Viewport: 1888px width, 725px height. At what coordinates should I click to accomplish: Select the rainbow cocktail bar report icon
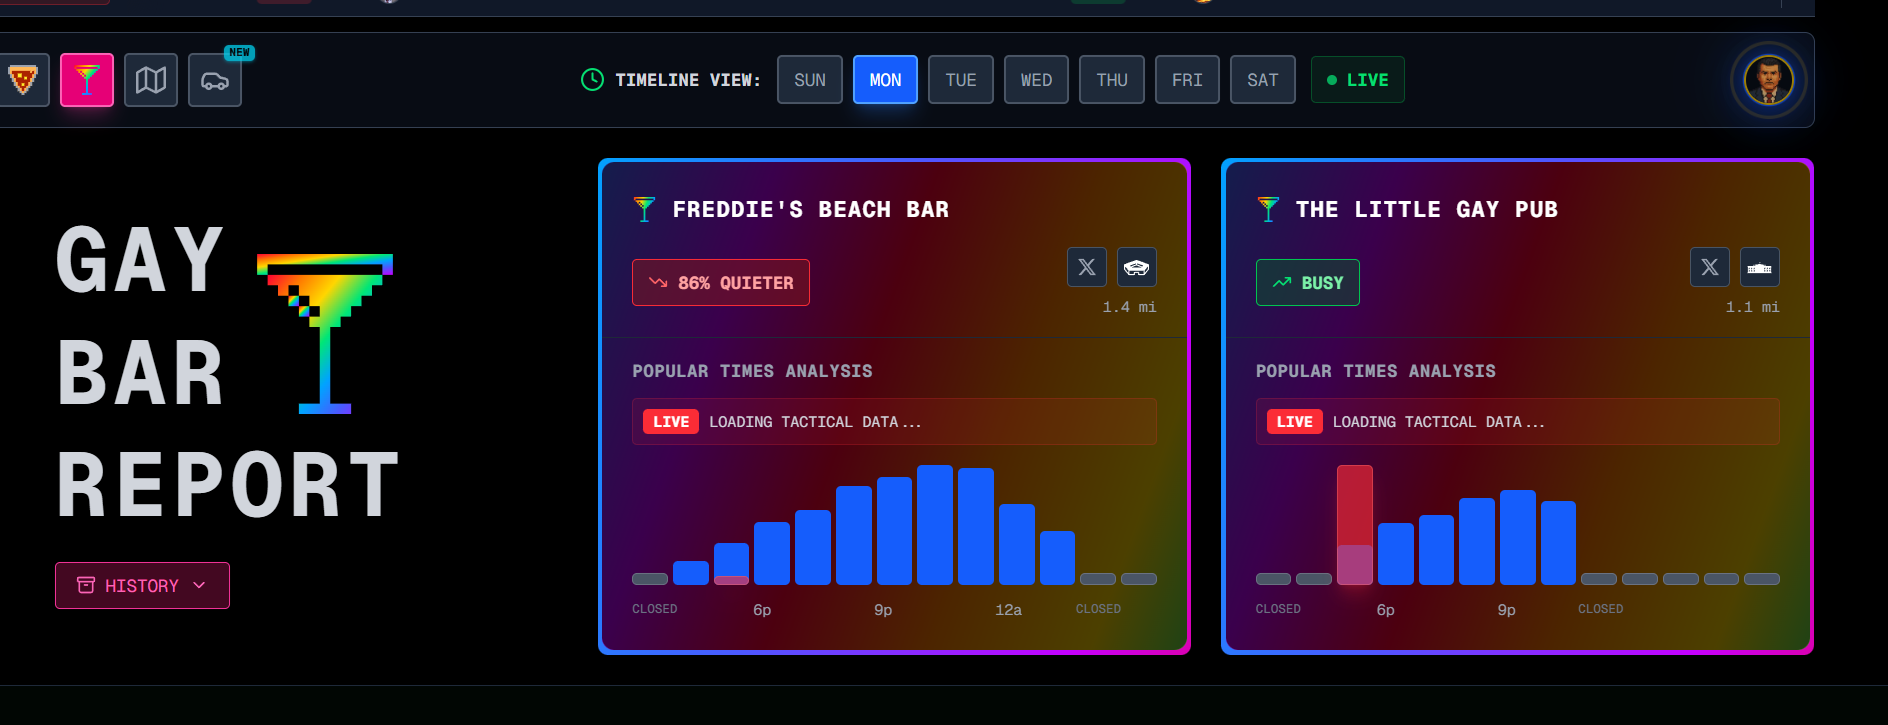[x=87, y=80]
